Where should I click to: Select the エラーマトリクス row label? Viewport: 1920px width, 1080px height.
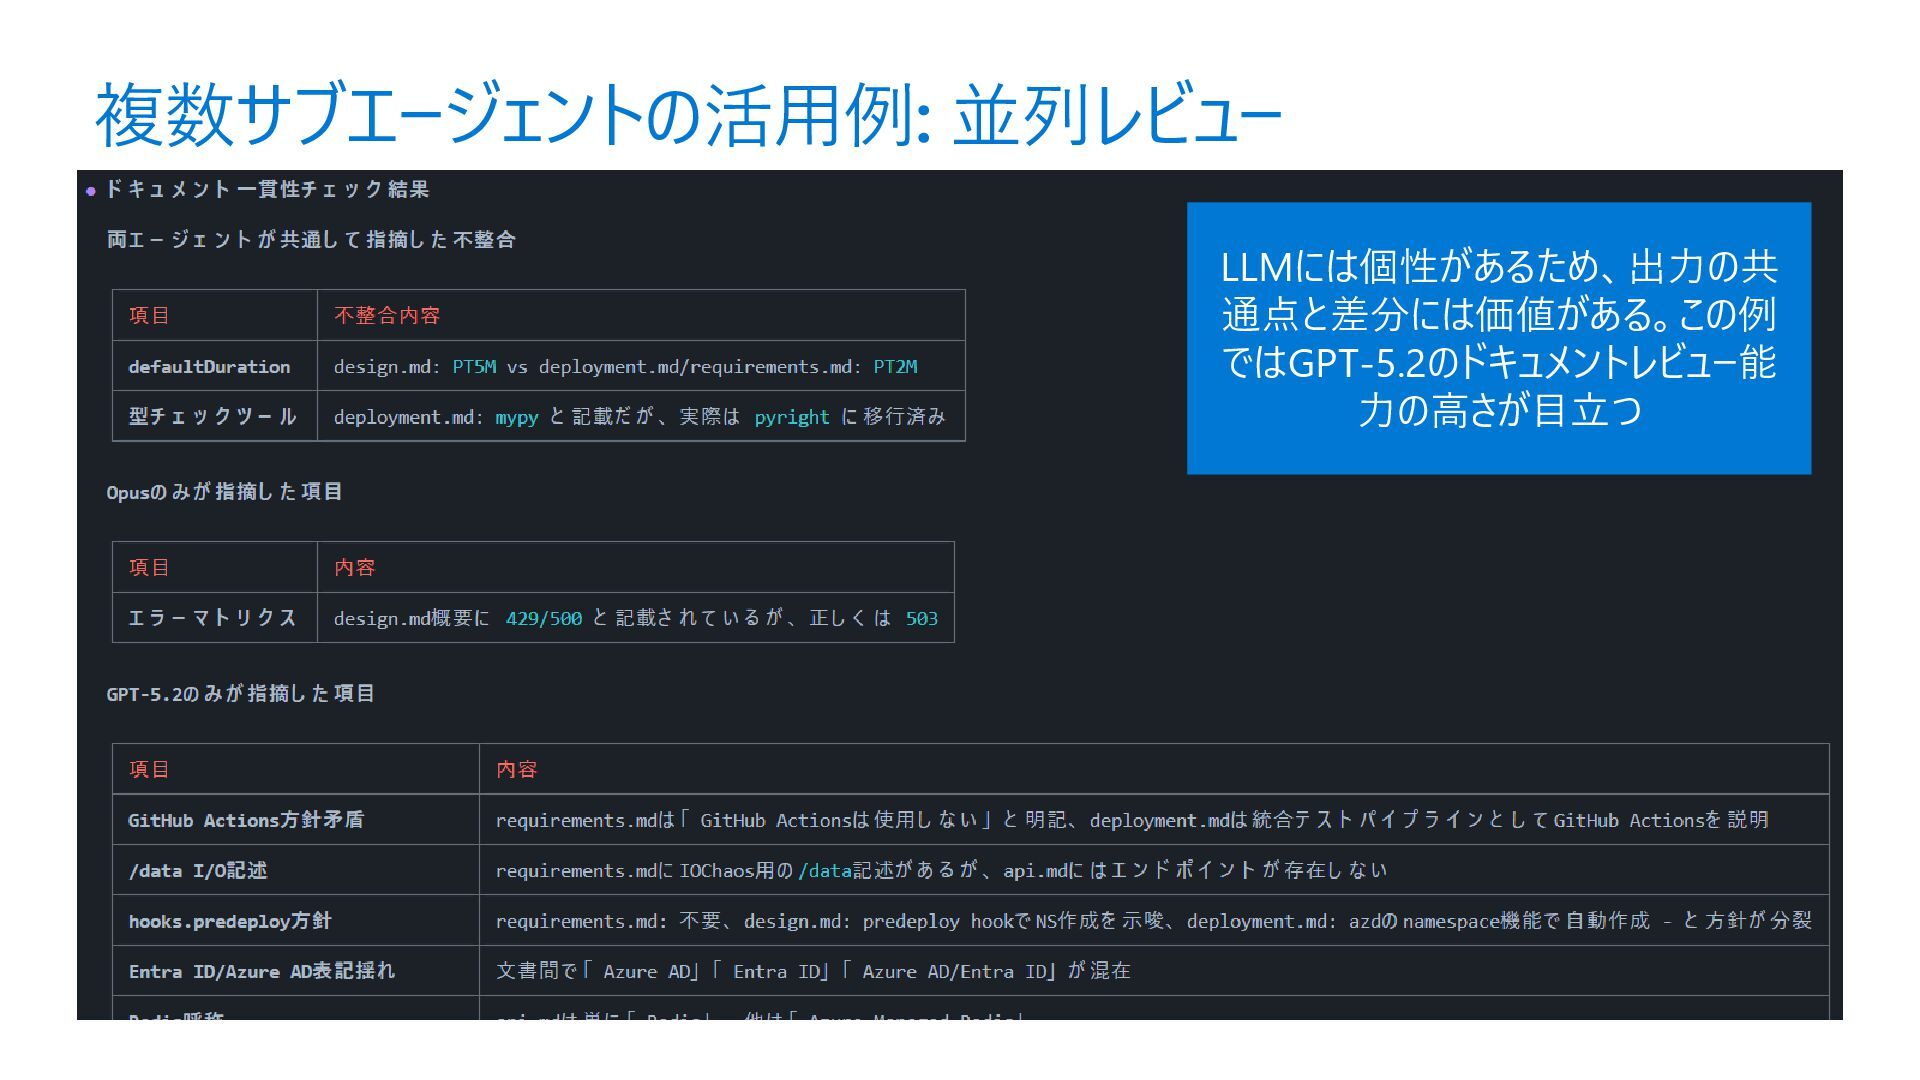pos(212,619)
